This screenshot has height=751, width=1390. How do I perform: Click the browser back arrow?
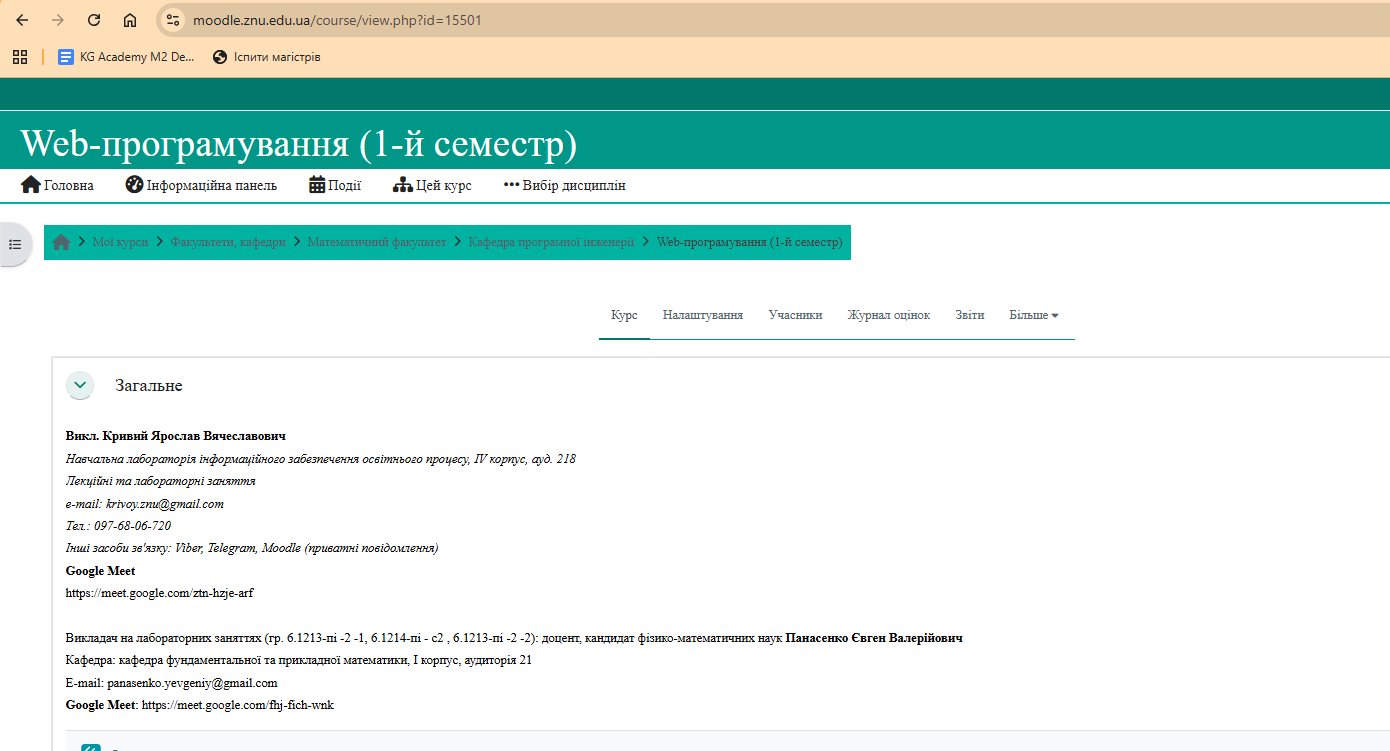22,20
